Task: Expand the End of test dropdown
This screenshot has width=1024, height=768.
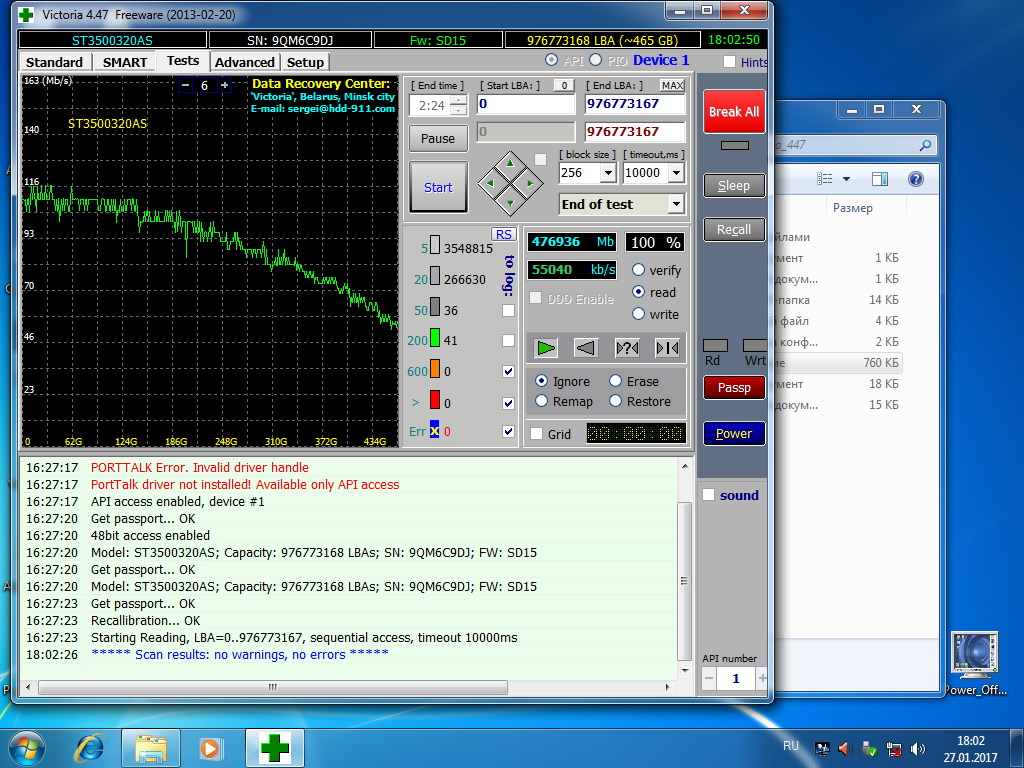Action: coord(675,204)
